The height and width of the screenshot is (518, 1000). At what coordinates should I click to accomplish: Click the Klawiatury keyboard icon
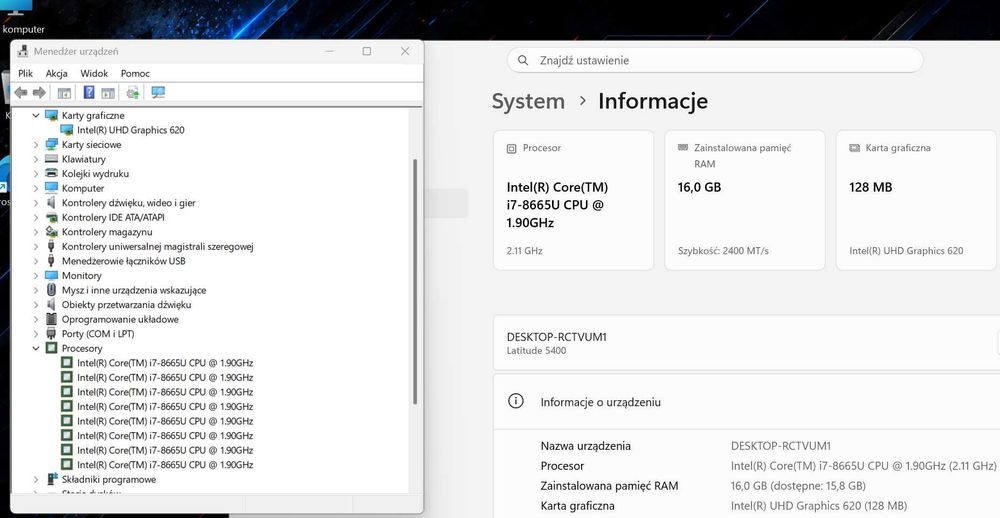click(x=52, y=159)
